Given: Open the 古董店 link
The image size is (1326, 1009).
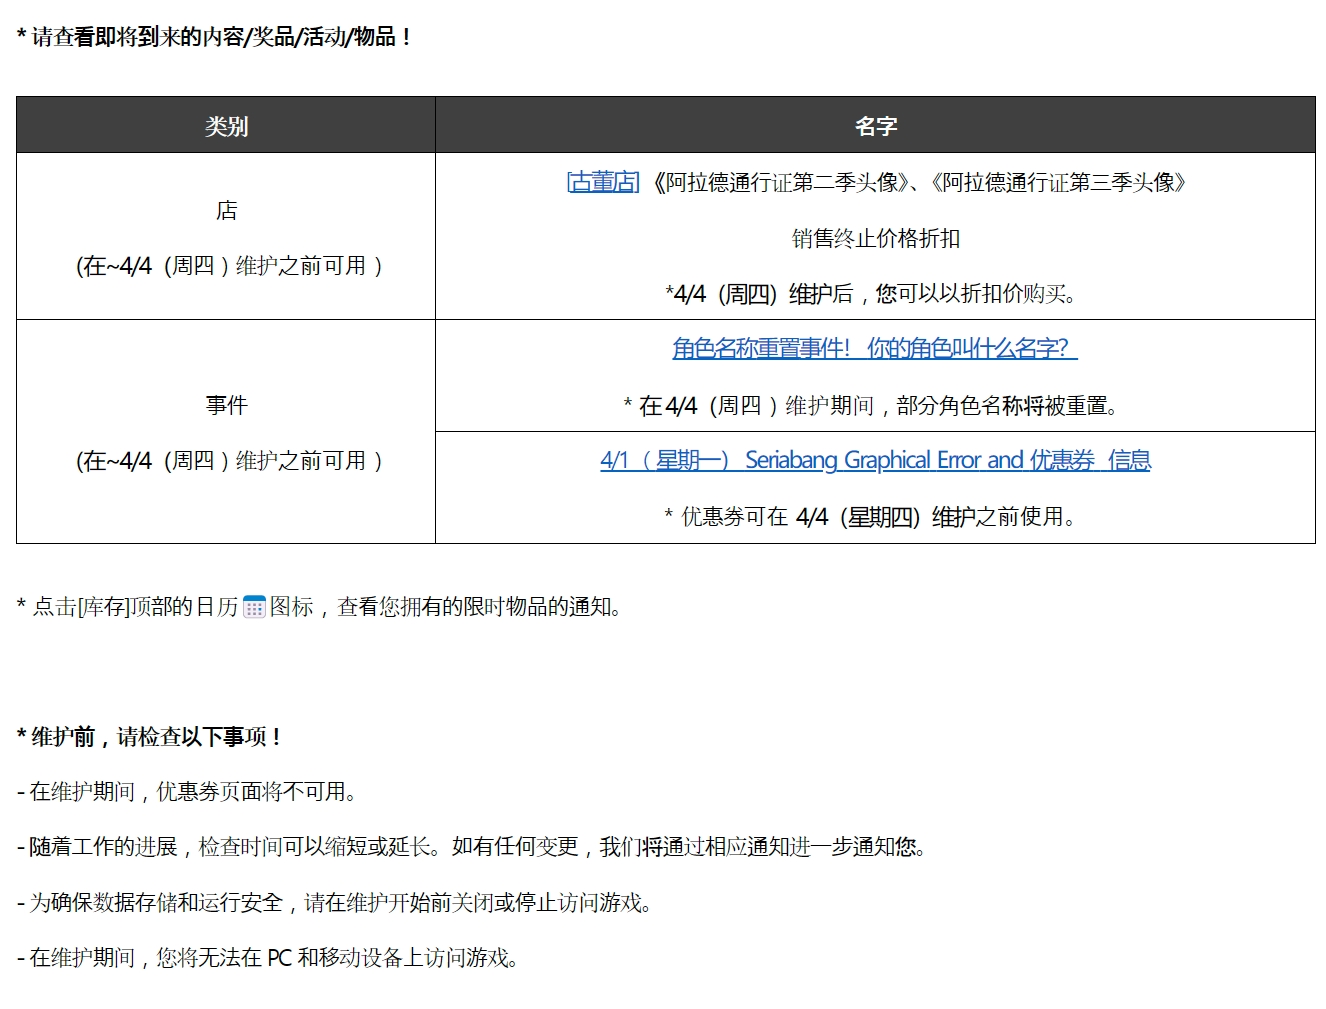Looking at the screenshot, I should tap(602, 182).
